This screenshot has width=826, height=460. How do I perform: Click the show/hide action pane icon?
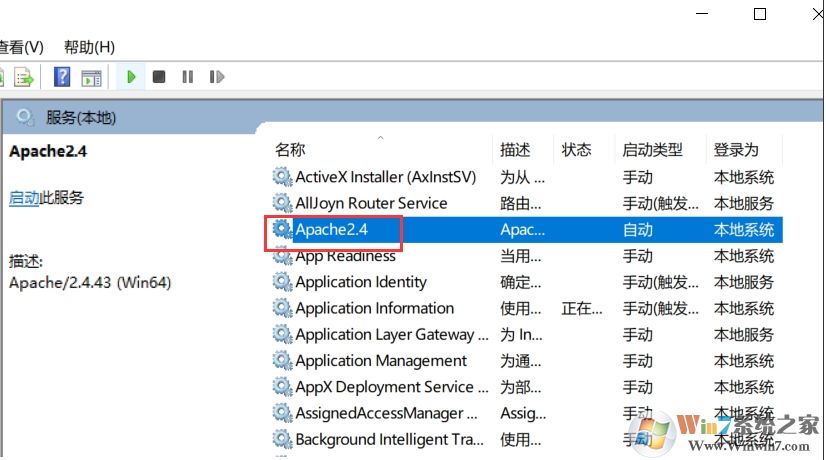[91, 78]
